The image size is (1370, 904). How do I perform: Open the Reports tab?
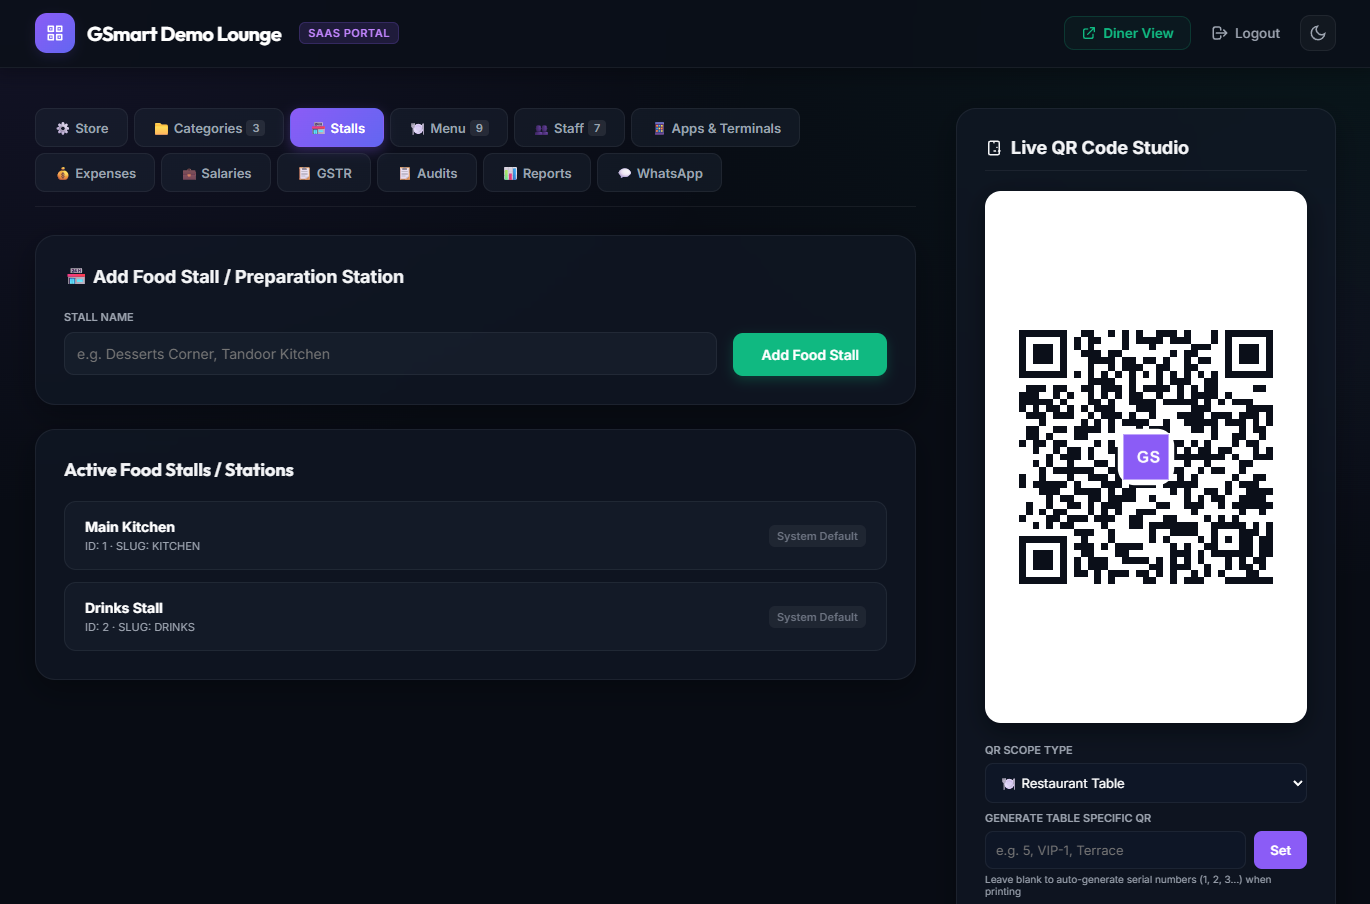pyautogui.click(x=537, y=173)
